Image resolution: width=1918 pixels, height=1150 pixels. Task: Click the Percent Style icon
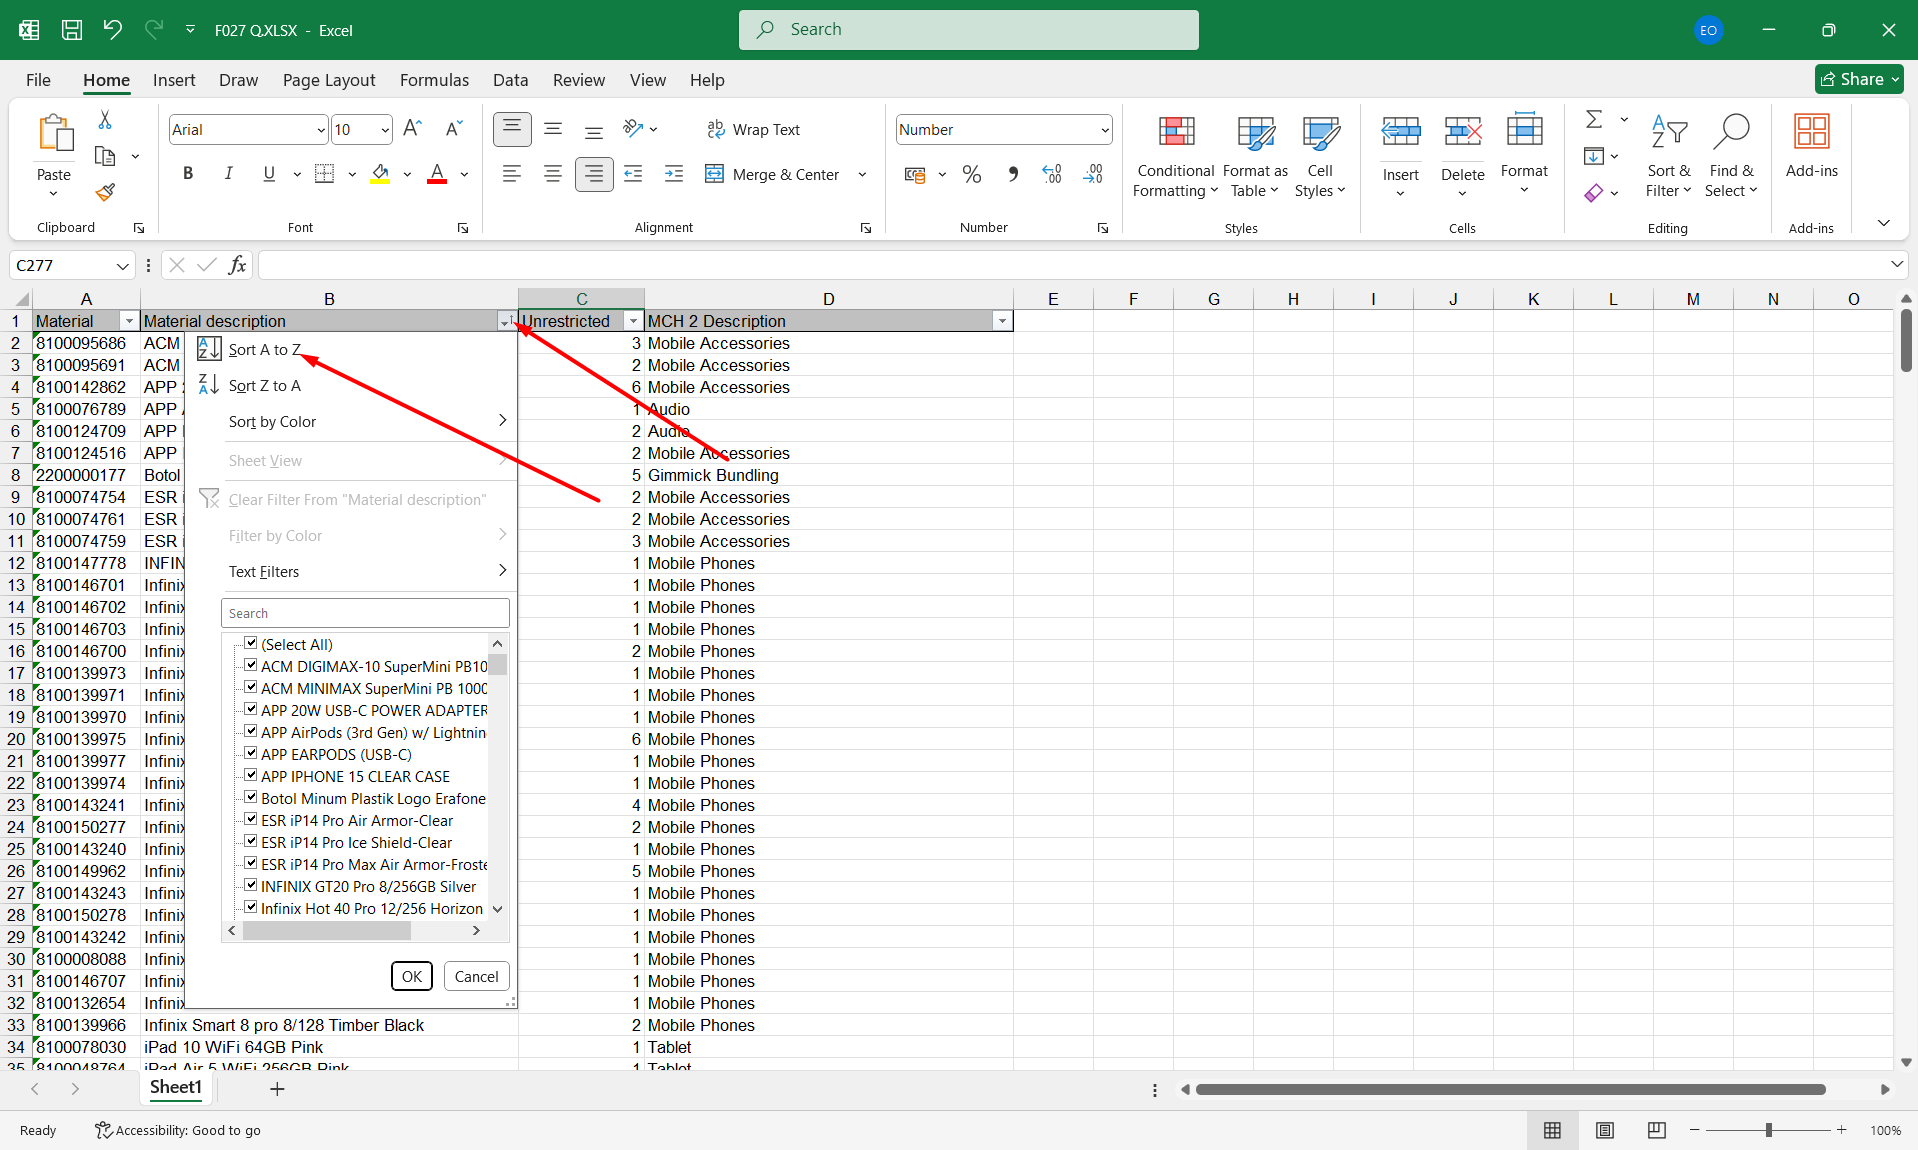tap(971, 174)
